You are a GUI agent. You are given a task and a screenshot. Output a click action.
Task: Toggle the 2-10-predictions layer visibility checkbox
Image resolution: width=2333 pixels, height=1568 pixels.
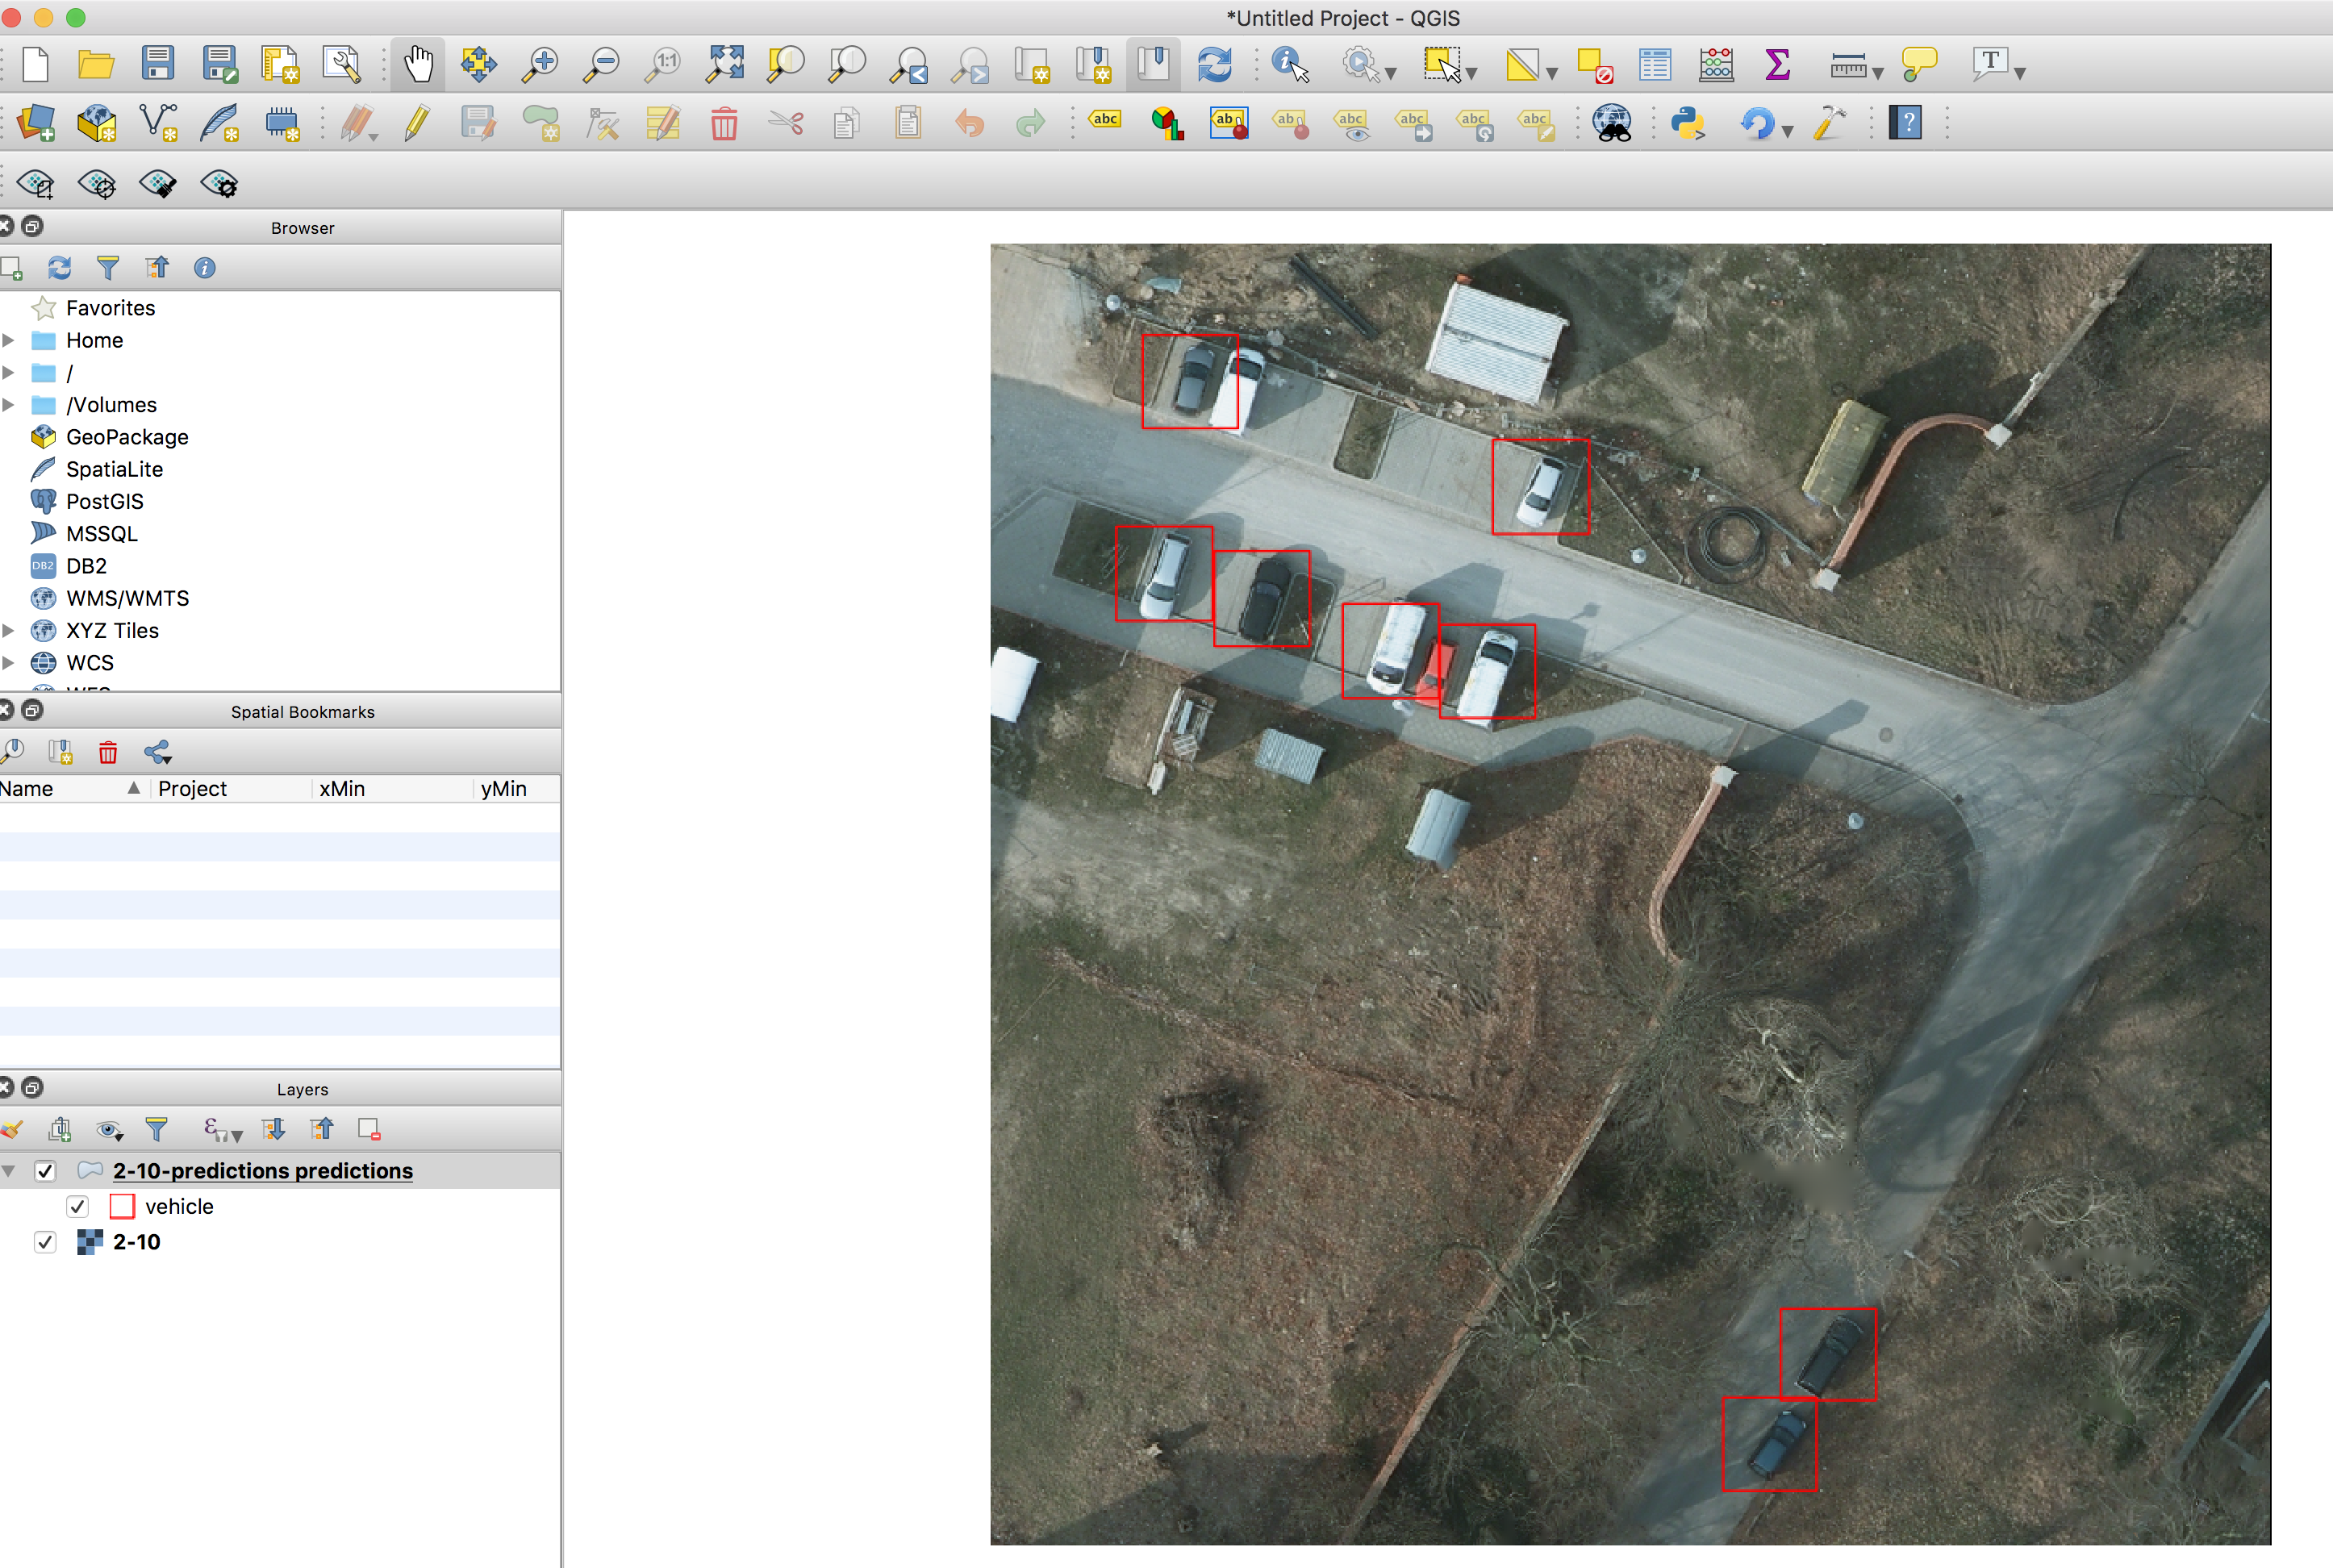(x=45, y=1170)
